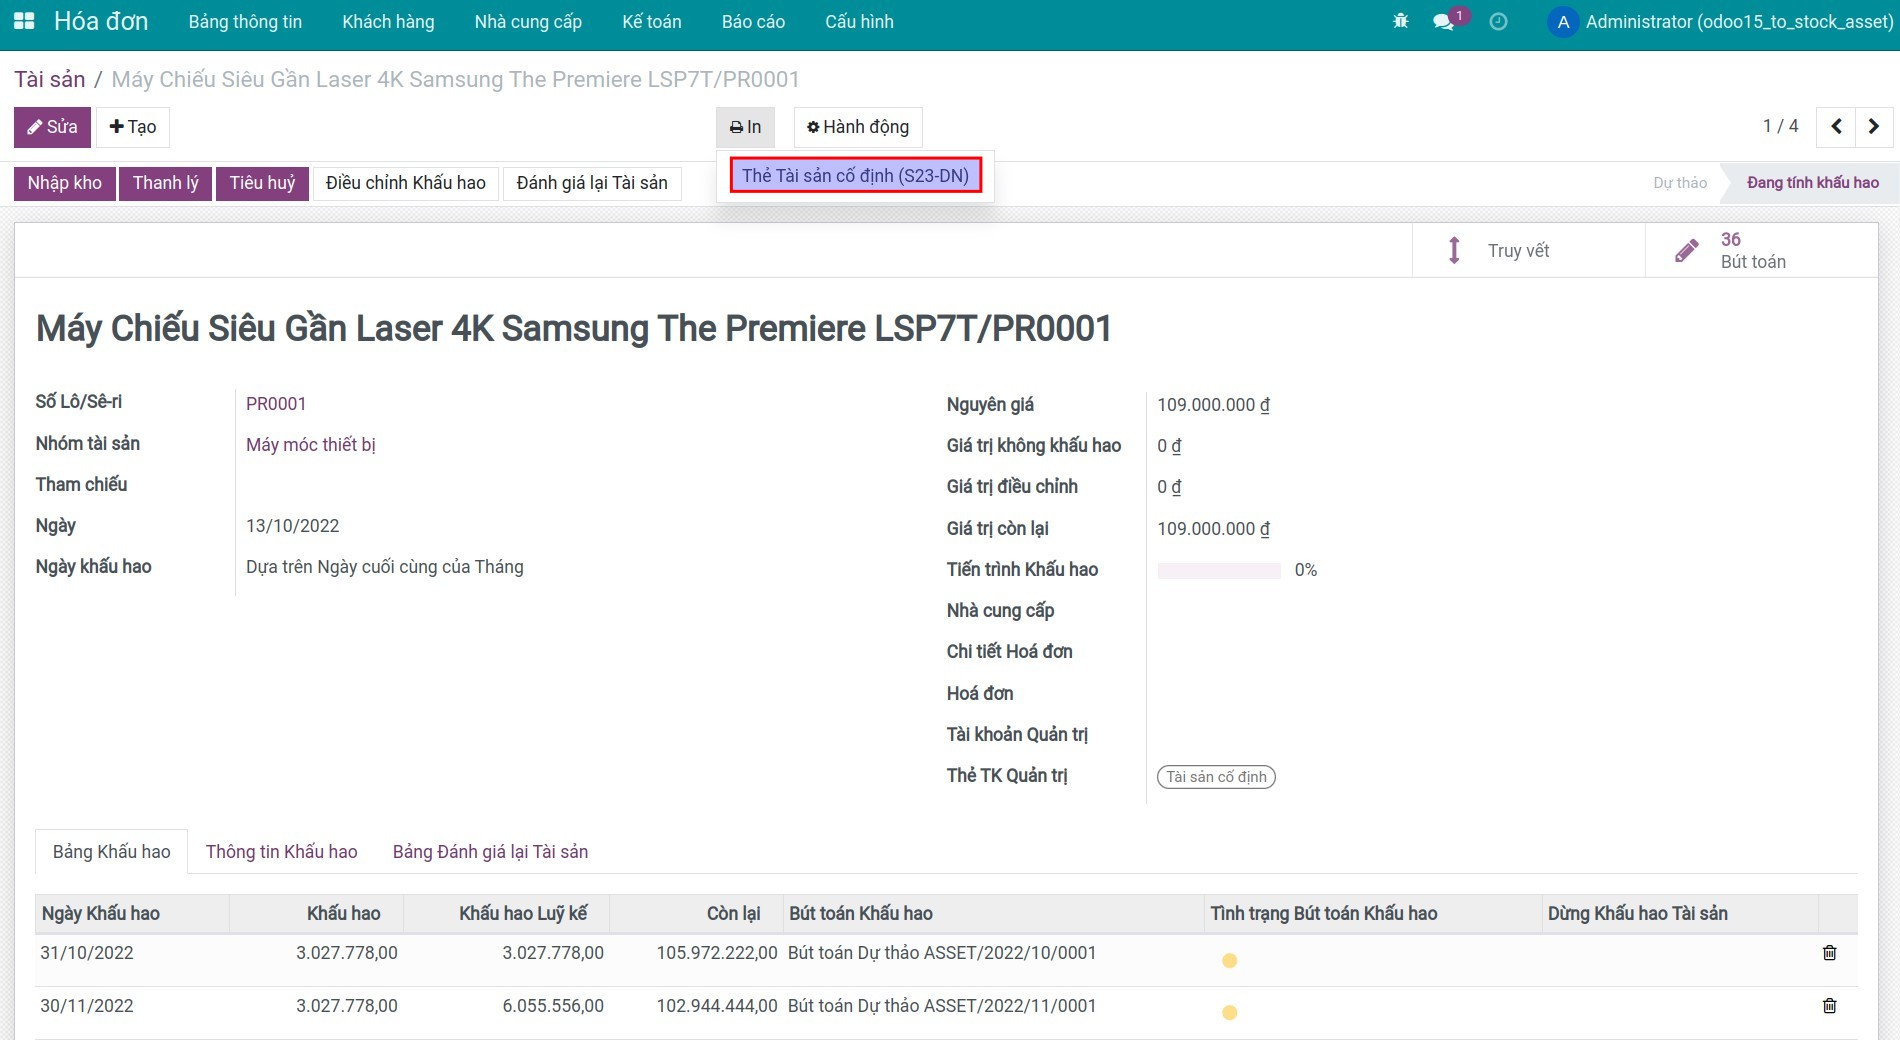Click the debug bug icon
This screenshot has height=1040, width=1900.
point(1400,21)
